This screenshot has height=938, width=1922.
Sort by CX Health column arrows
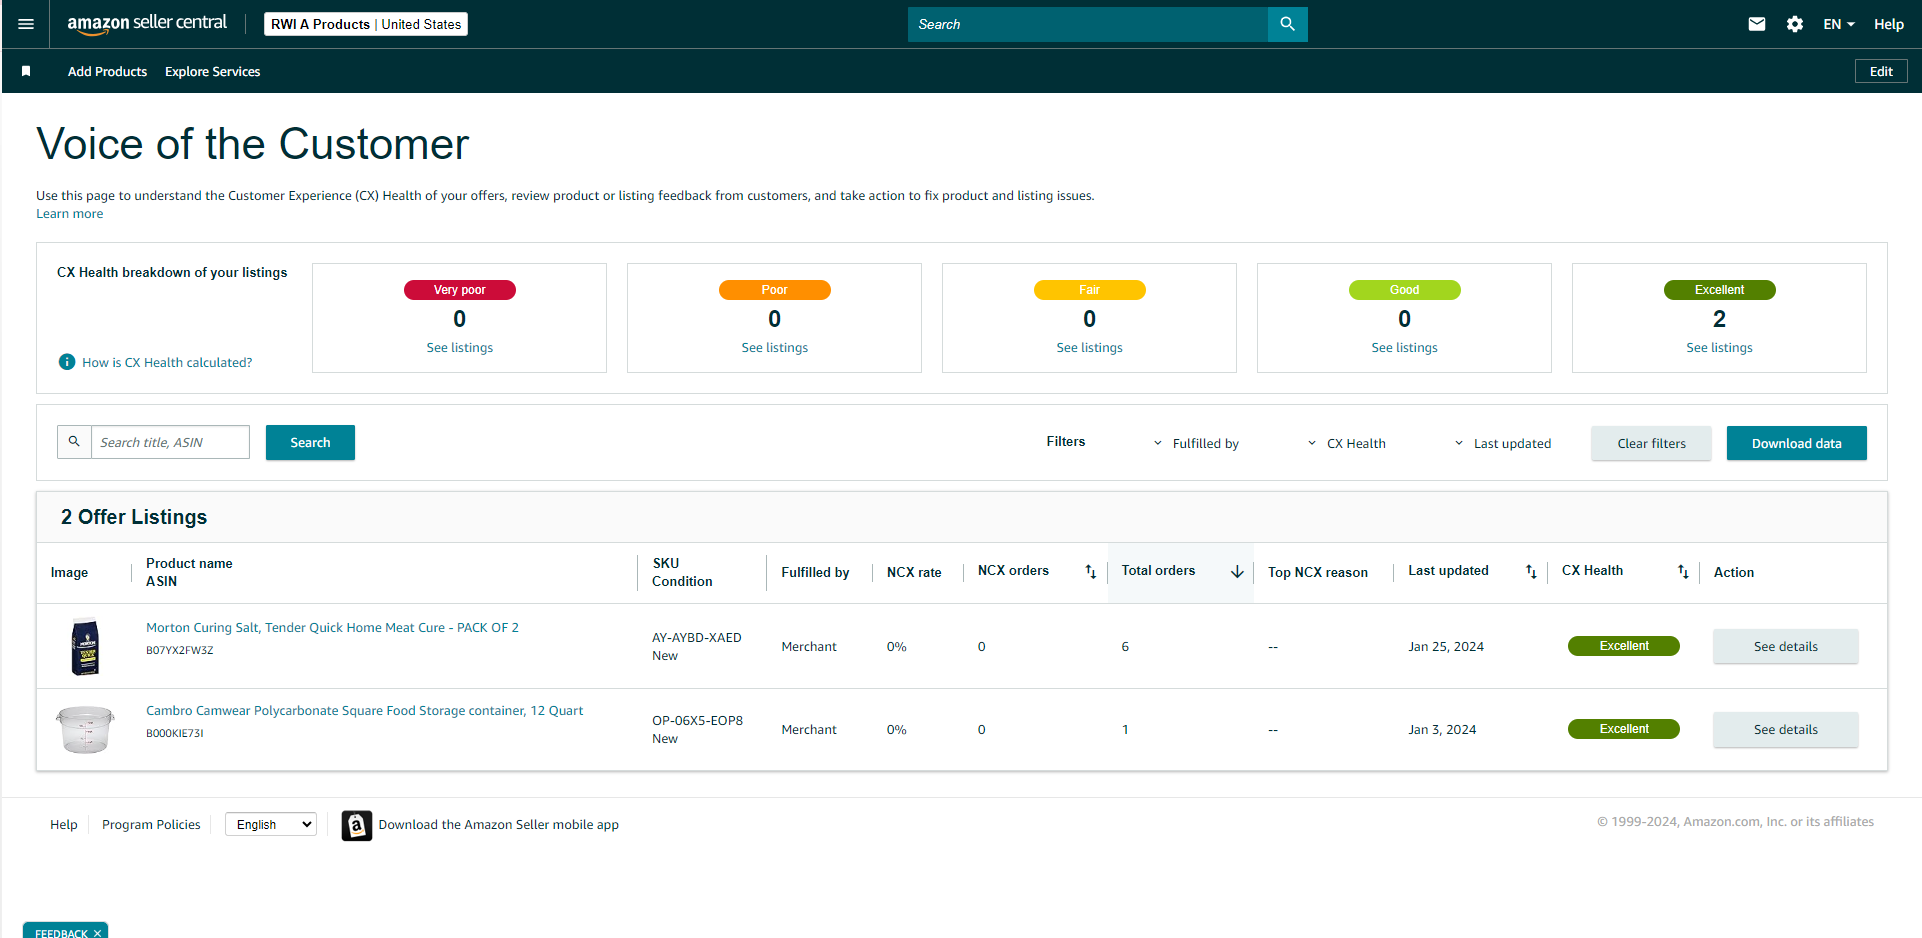pyautogui.click(x=1683, y=572)
